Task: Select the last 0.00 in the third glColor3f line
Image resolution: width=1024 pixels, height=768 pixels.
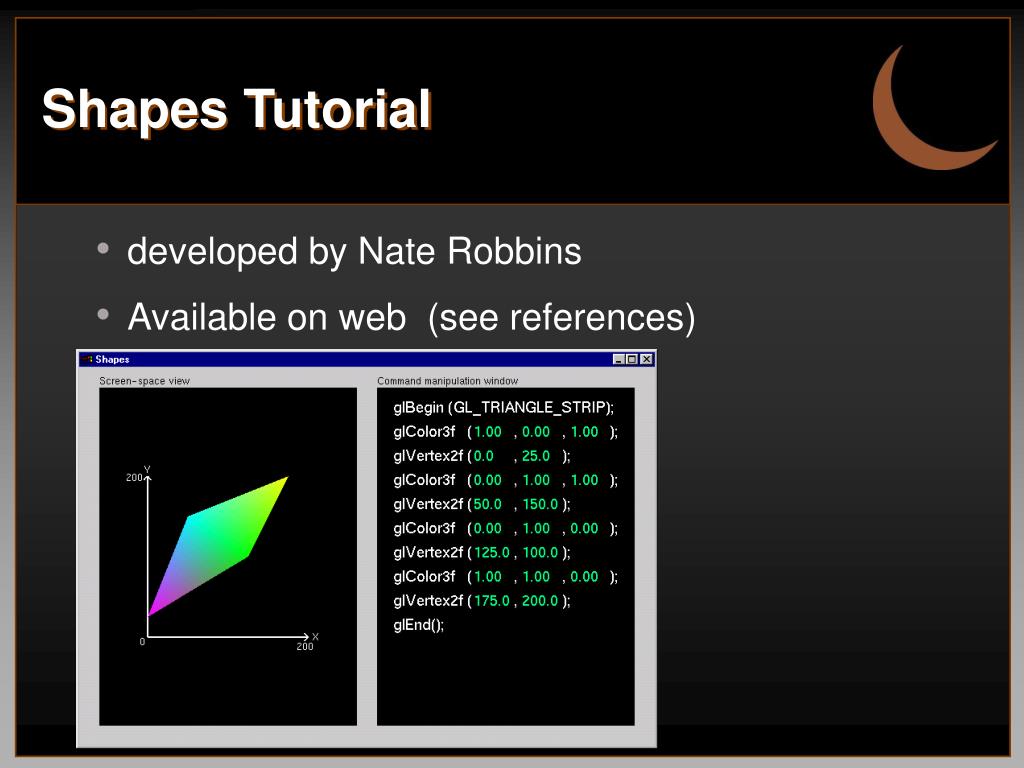Action: tap(584, 528)
